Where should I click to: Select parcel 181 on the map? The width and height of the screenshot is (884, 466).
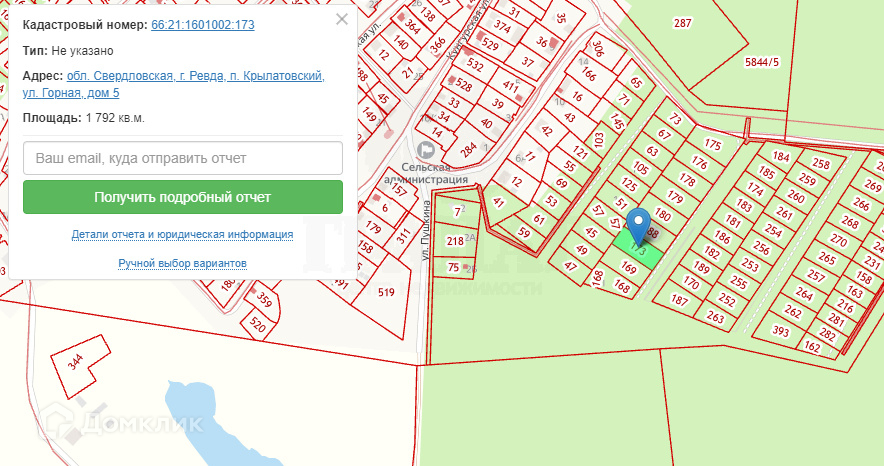coord(733,221)
